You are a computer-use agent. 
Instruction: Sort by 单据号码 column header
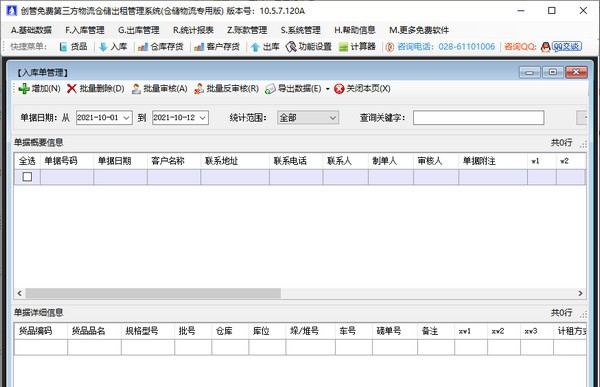(67, 161)
